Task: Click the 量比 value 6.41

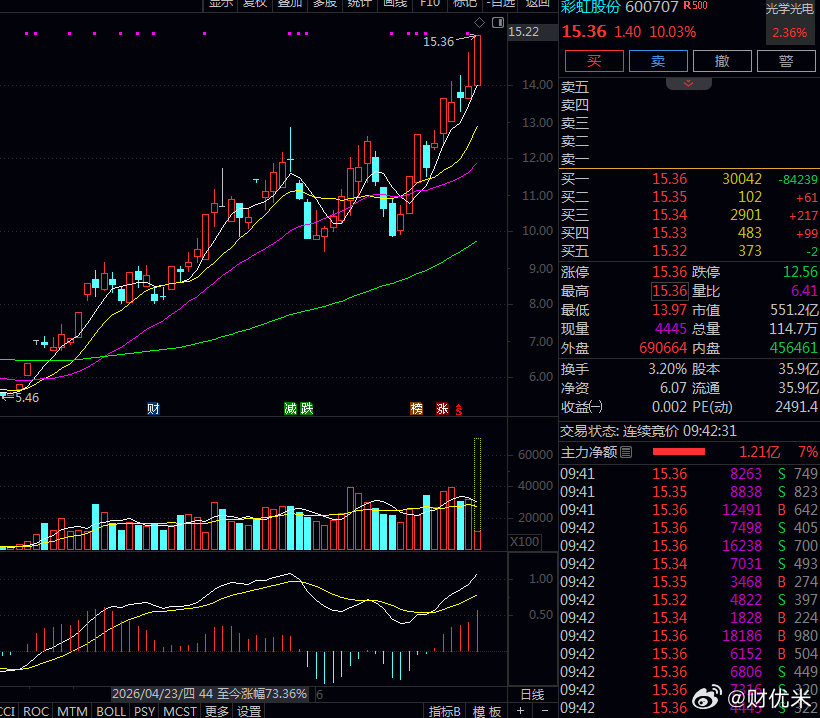Action: click(804, 291)
